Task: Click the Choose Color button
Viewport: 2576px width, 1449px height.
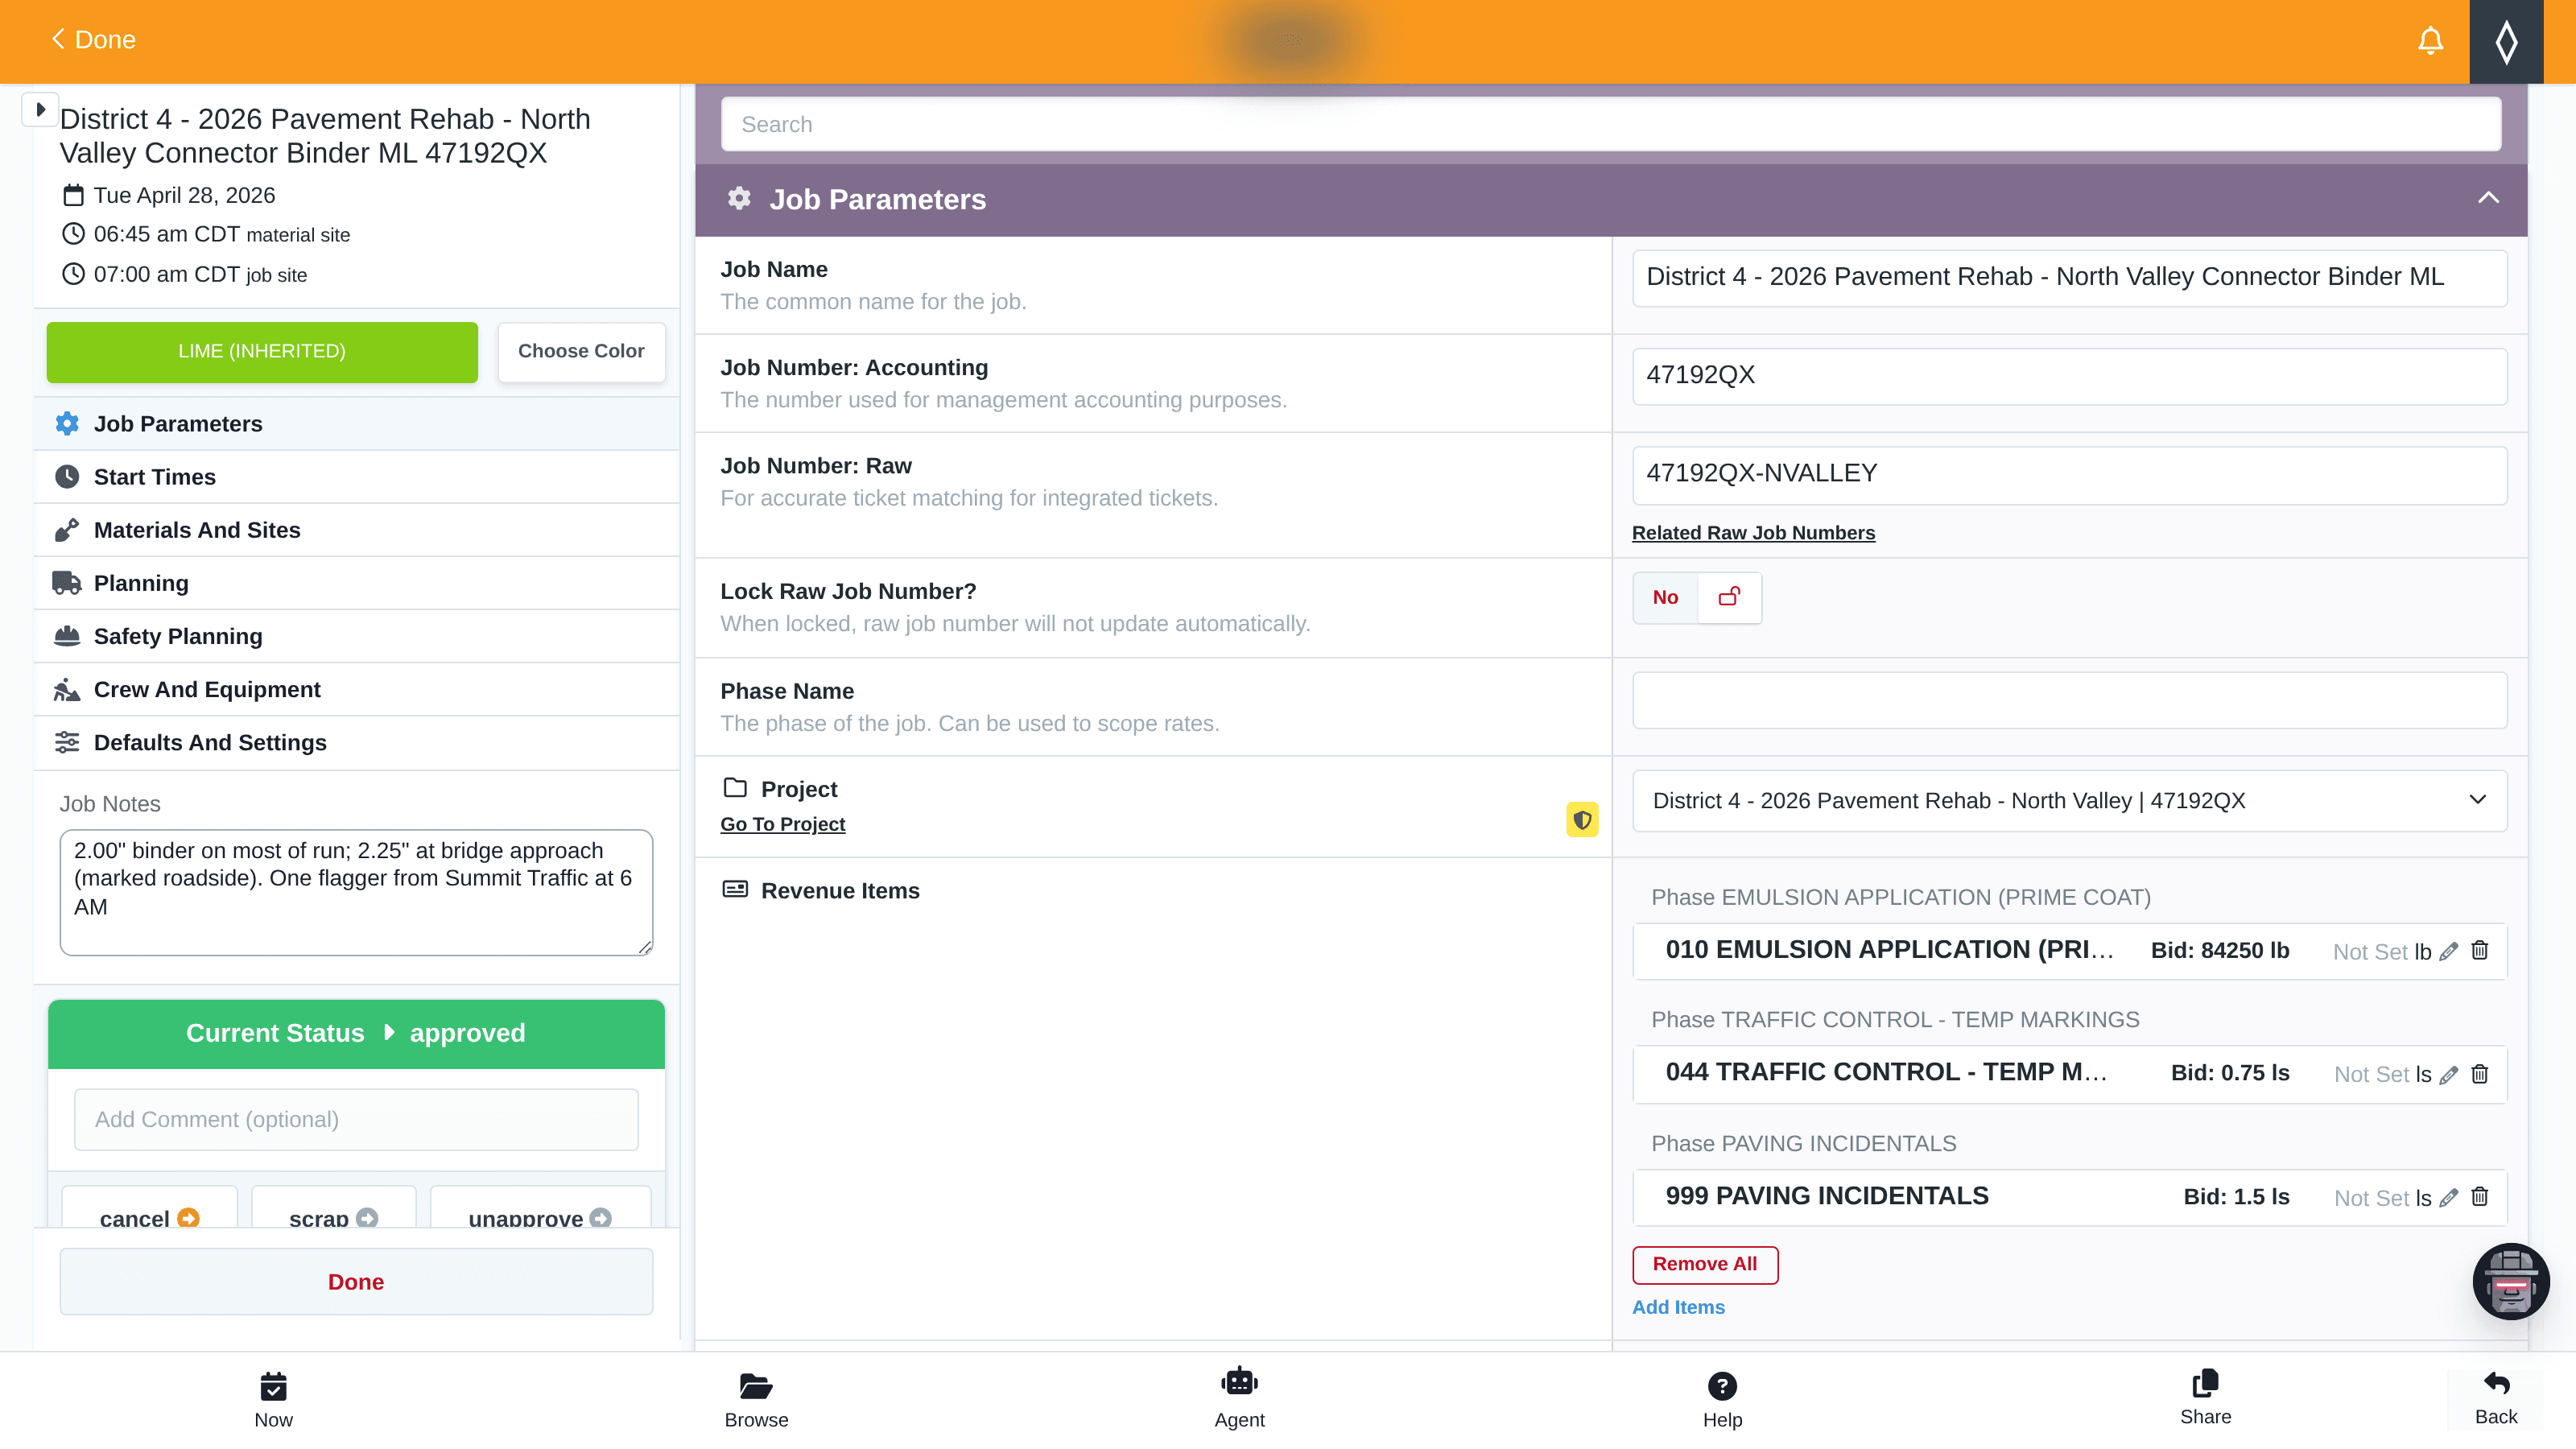Action: 581,352
